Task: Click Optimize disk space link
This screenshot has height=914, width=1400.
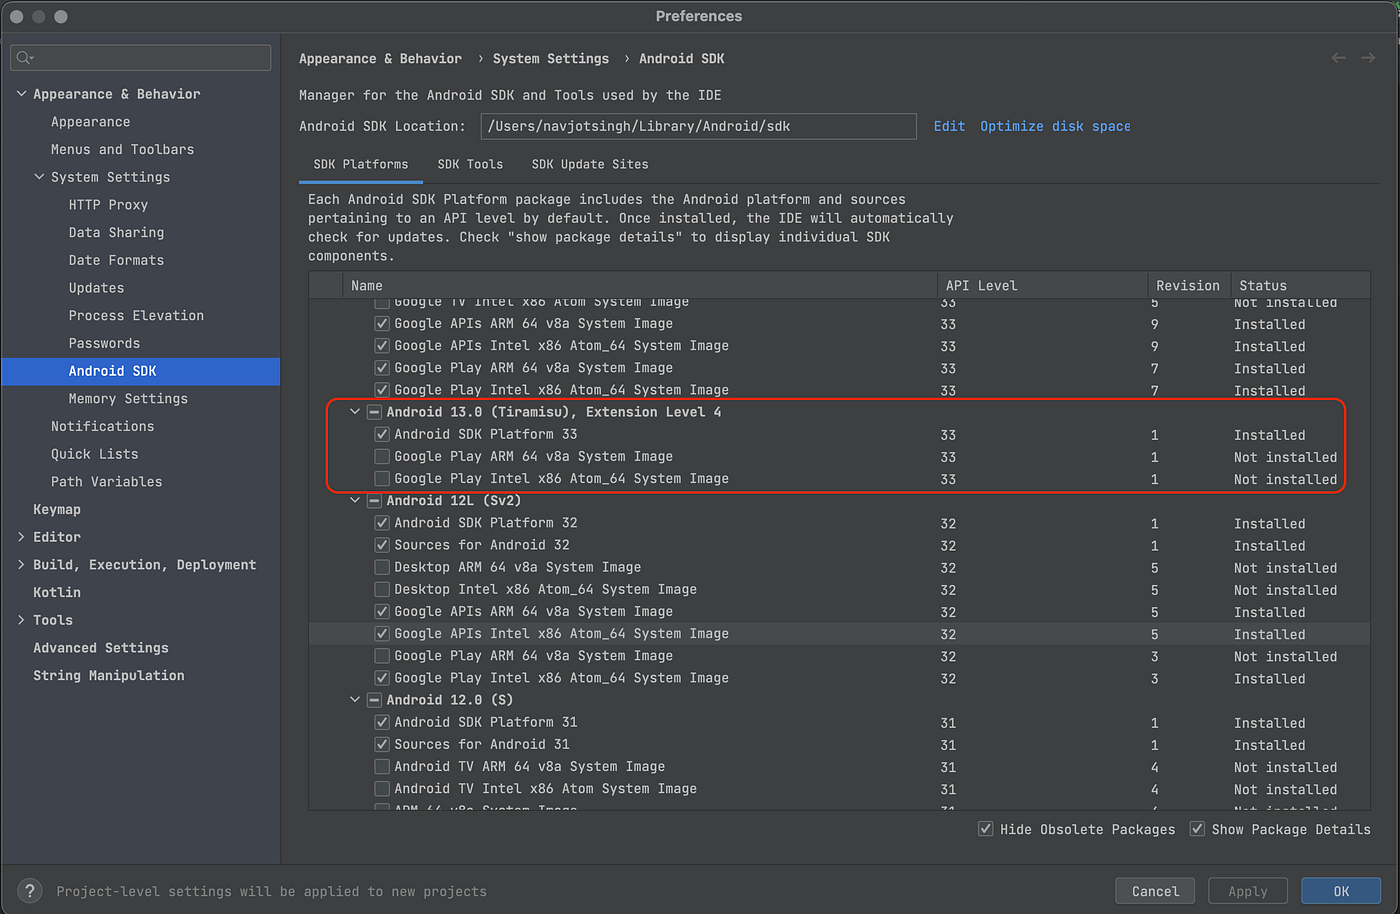Action: pyautogui.click(x=1055, y=126)
